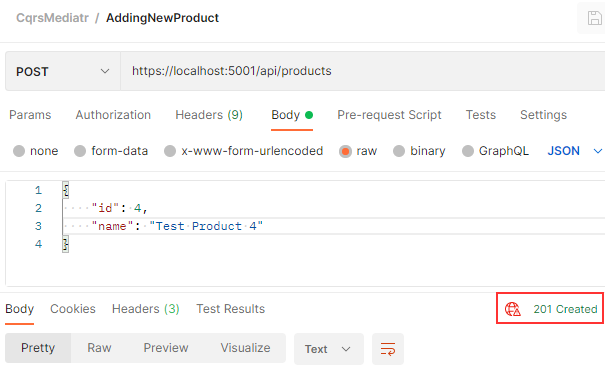Choose x-www-form-urlencoded body option

170,151
